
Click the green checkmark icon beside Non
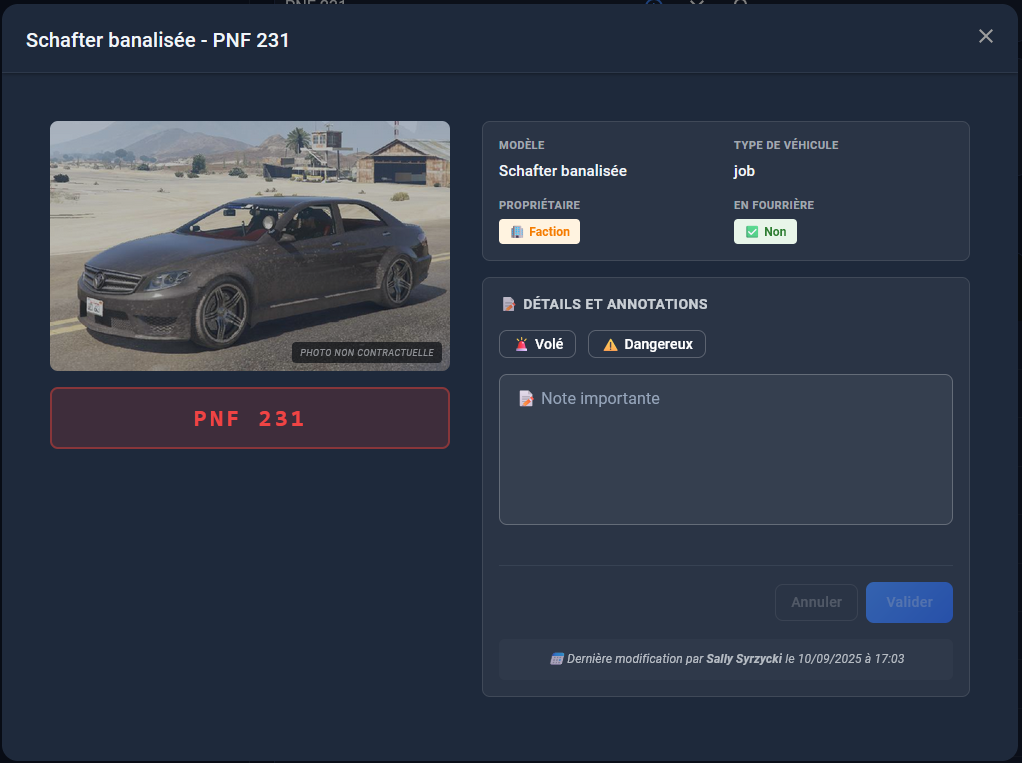(x=752, y=232)
